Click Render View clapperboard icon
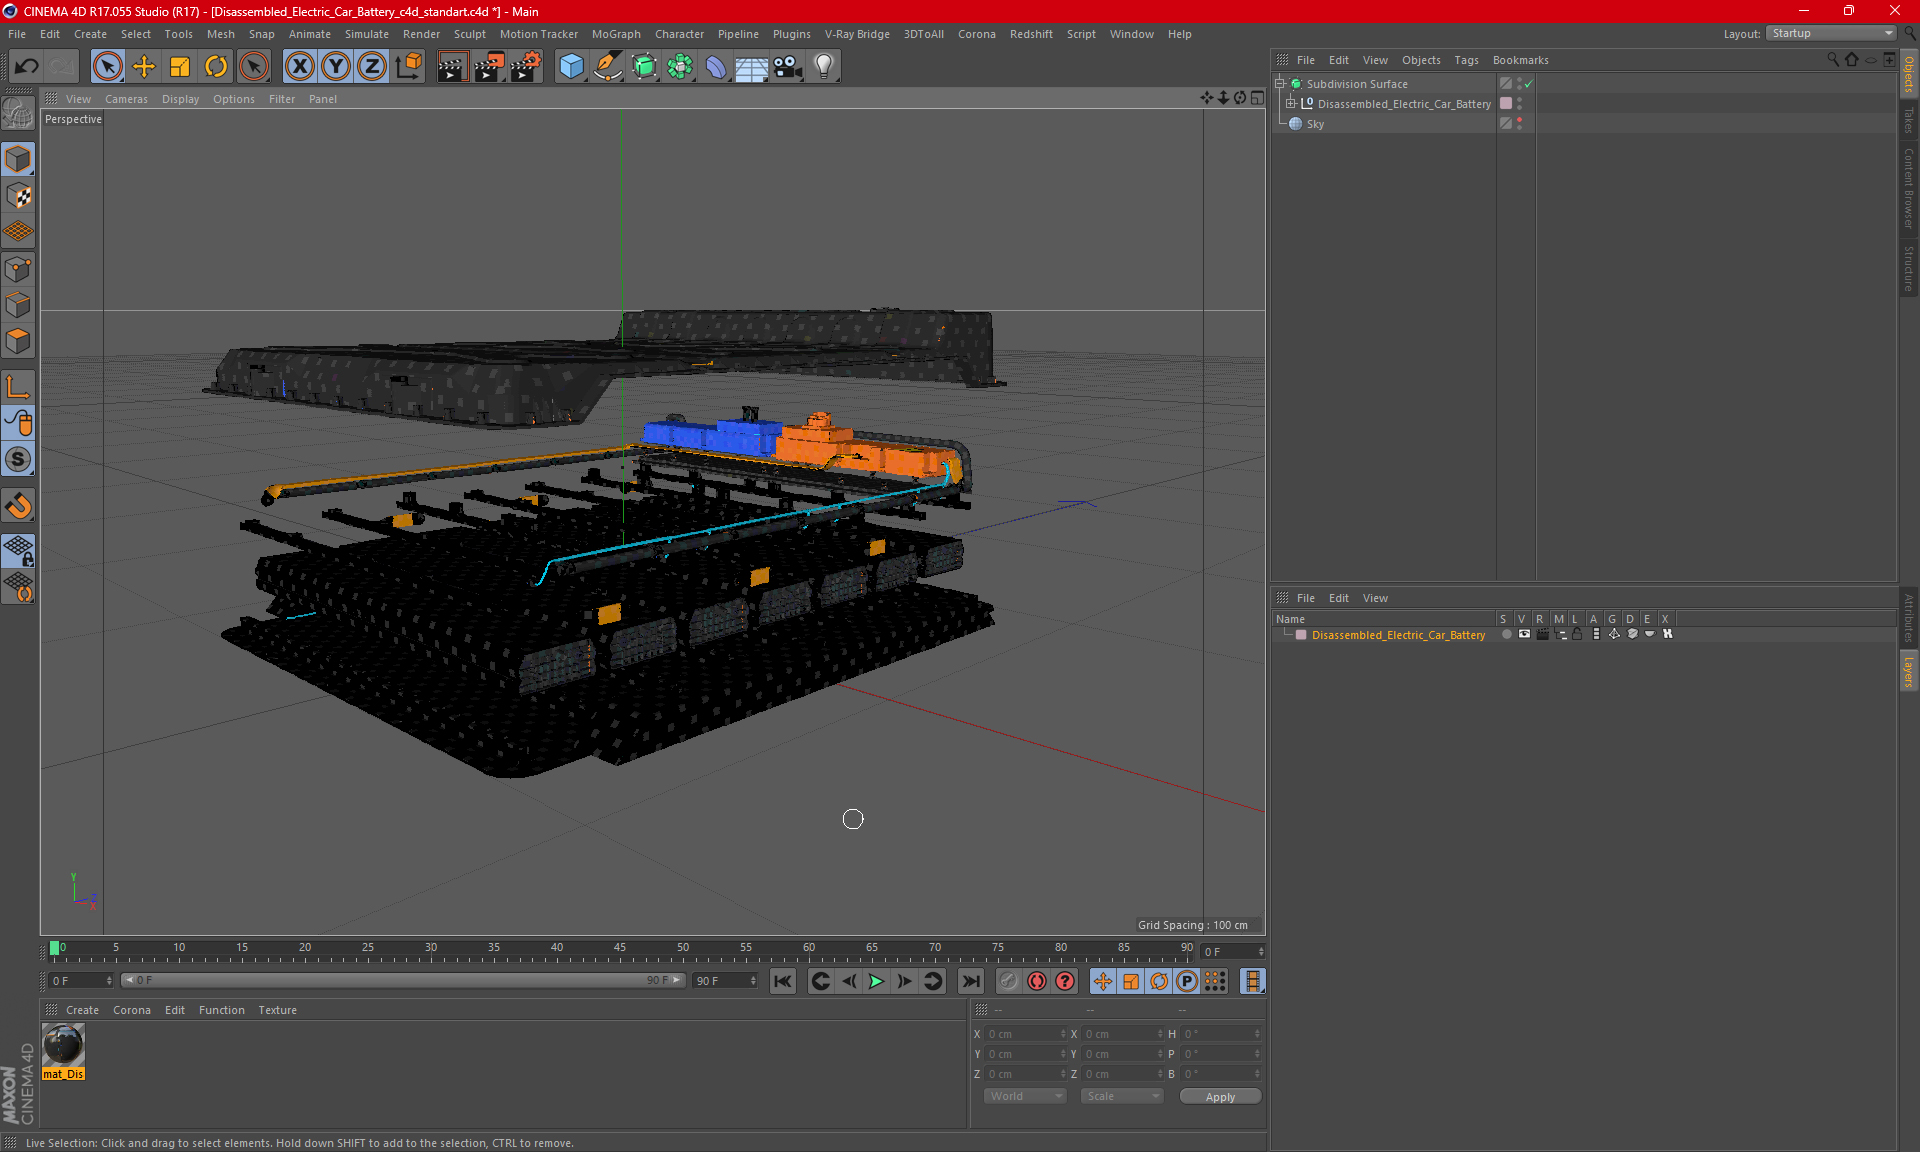The width and height of the screenshot is (1920, 1152). tap(452, 67)
